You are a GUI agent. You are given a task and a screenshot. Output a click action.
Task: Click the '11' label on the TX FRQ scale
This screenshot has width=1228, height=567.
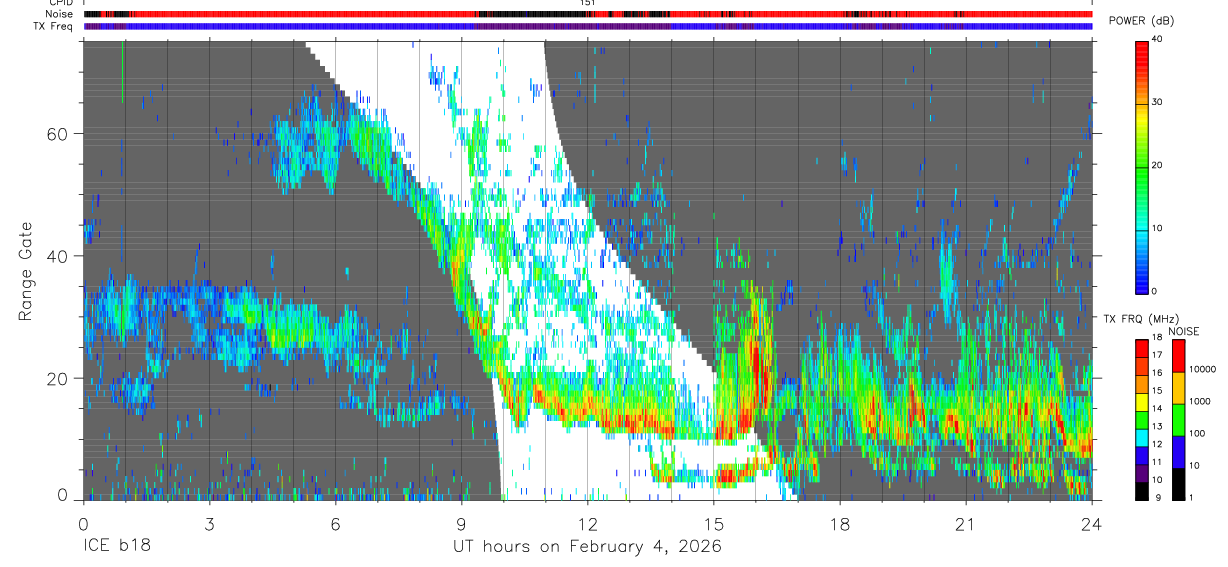pos(1157,462)
